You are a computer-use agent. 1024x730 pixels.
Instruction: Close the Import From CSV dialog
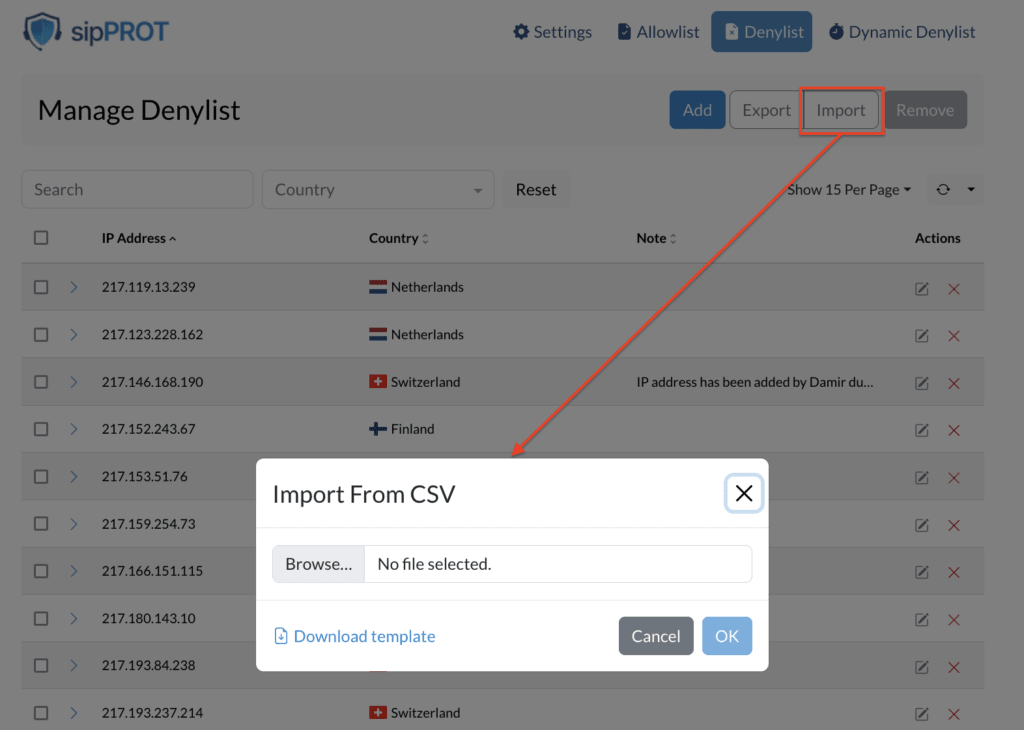click(744, 493)
